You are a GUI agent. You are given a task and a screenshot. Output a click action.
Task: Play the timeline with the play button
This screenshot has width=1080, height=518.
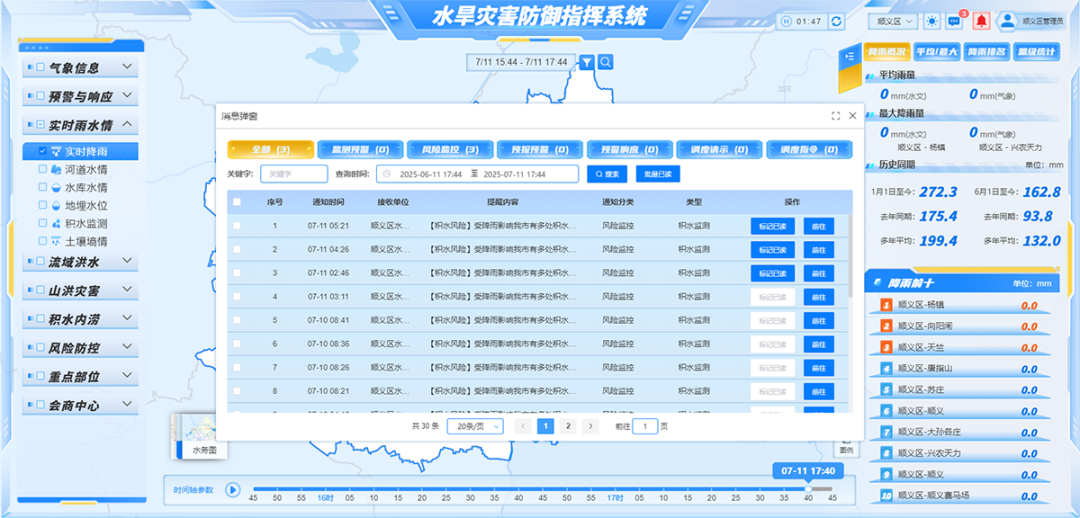[232, 490]
